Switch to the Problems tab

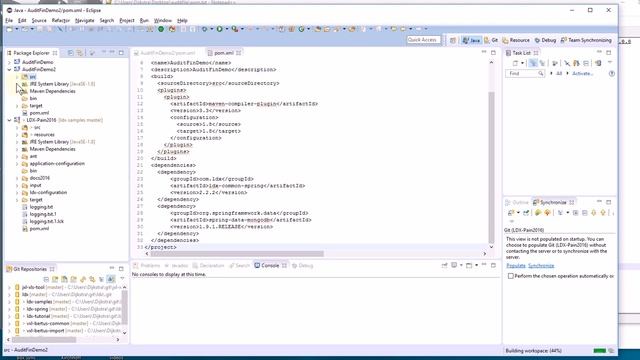tap(147, 265)
